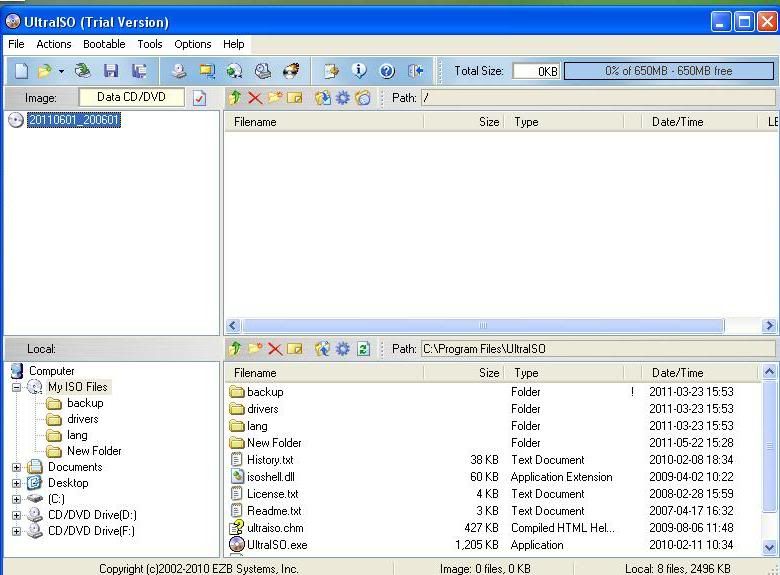Click the Image list horizontal scrollbar thumb
This screenshot has height=575, width=780.
483,326
